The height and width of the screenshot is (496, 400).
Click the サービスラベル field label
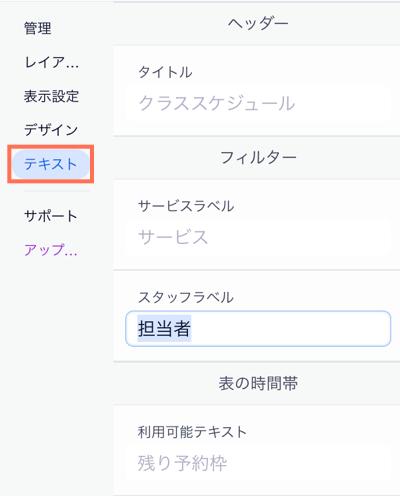pyautogui.click(x=186, y=206)
